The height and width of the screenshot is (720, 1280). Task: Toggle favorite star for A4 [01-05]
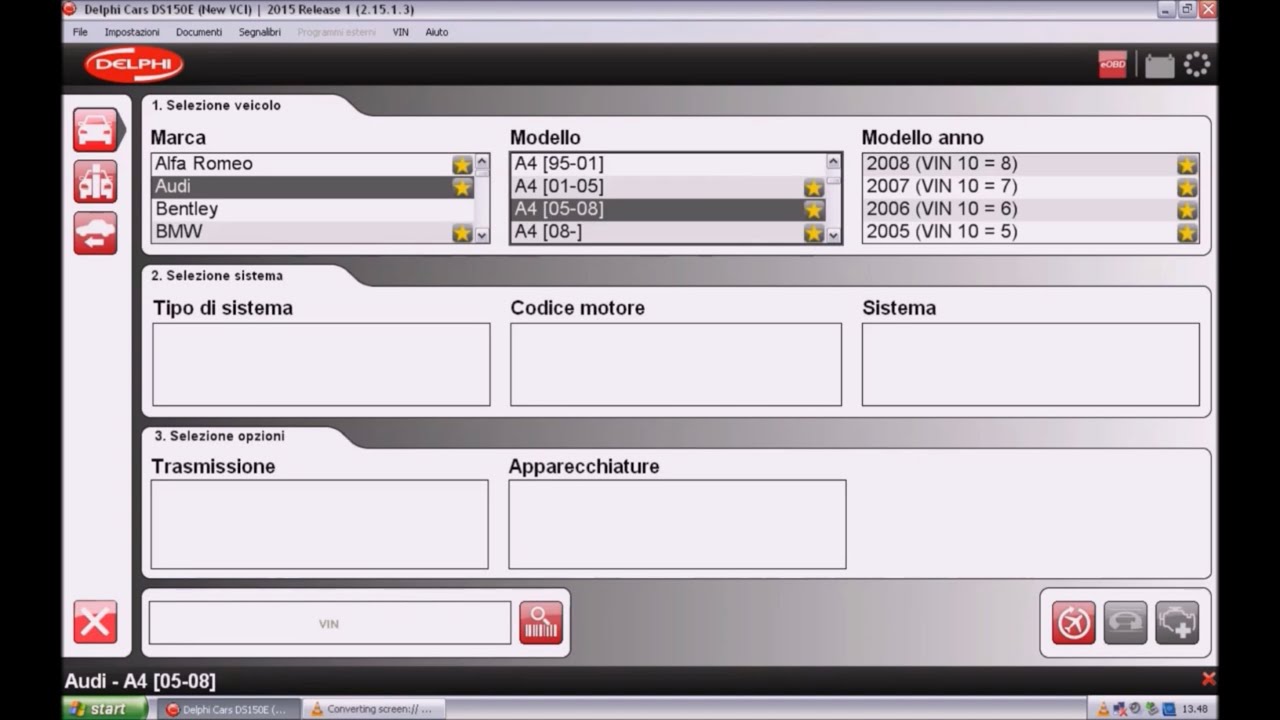(814, 187)
